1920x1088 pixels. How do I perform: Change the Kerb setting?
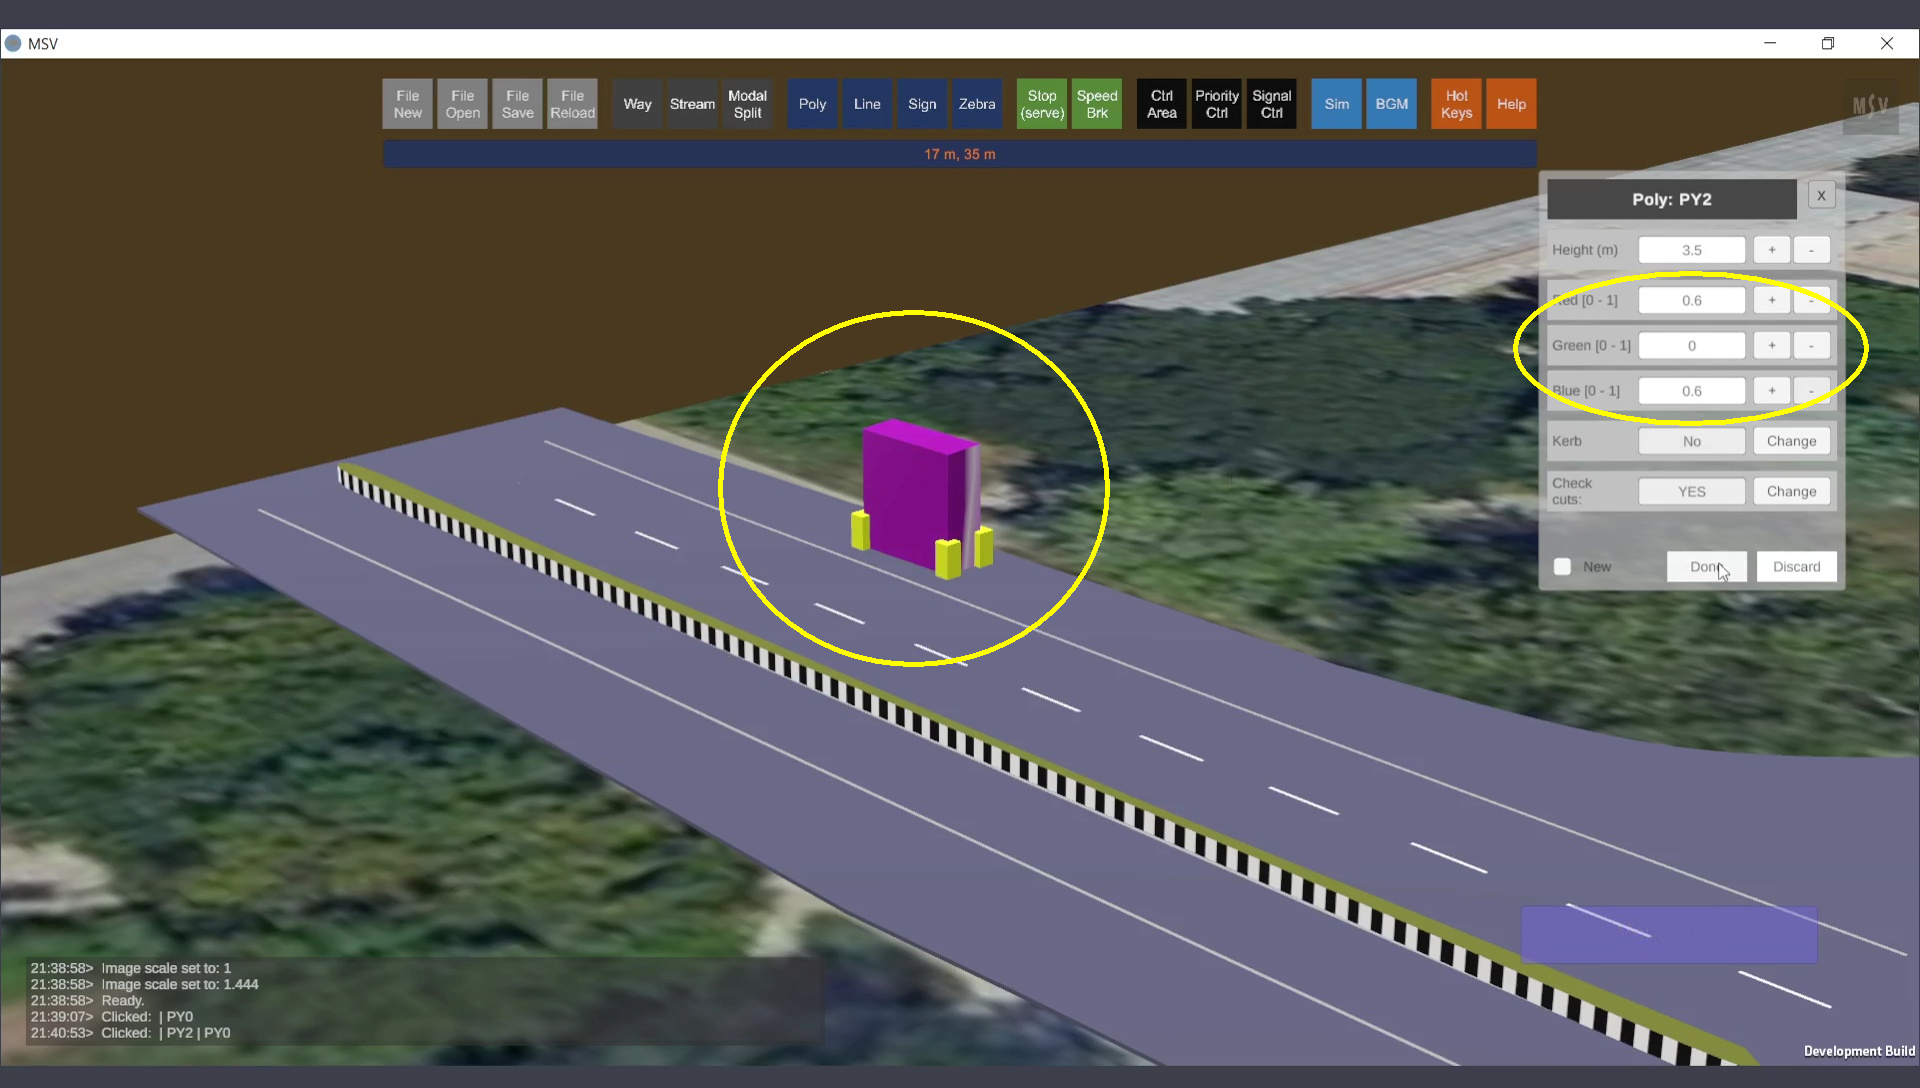(1790, 441)
